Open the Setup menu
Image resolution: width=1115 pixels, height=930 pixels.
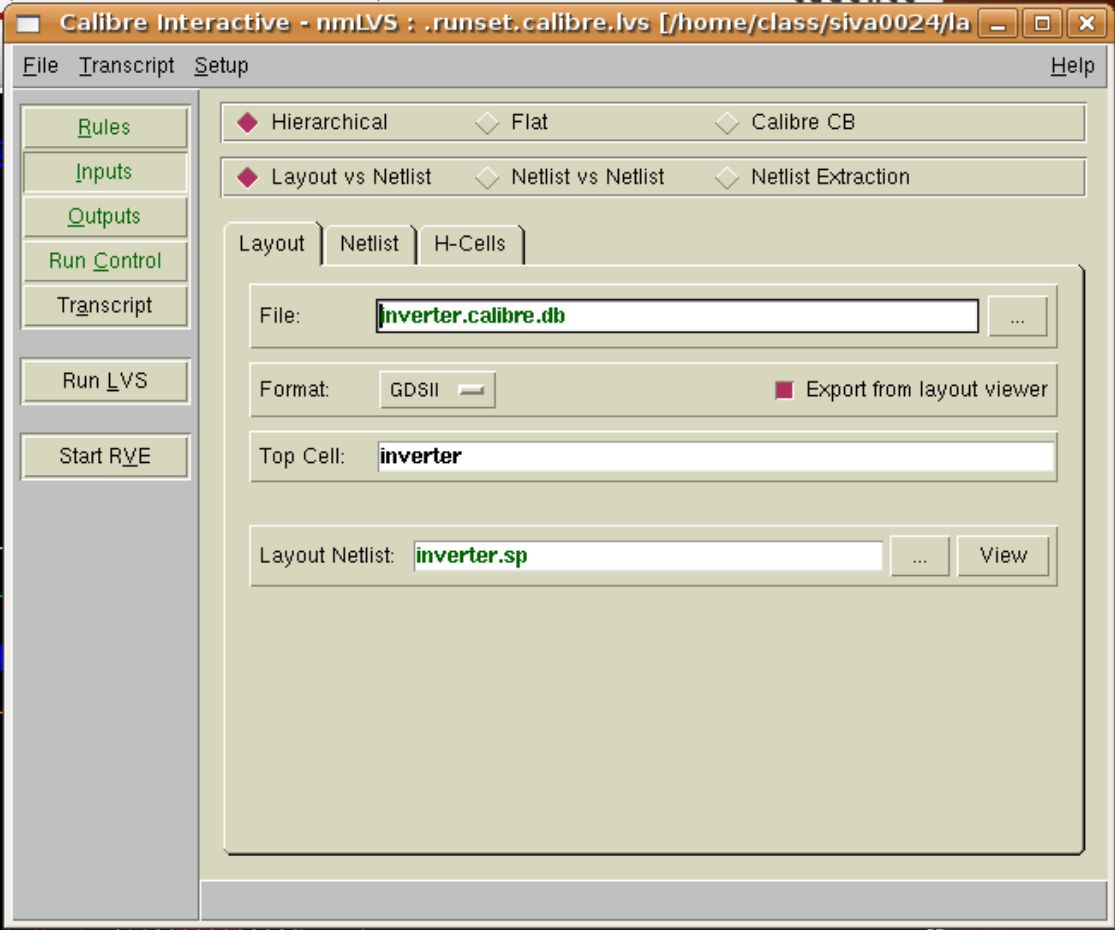(221, 66)
